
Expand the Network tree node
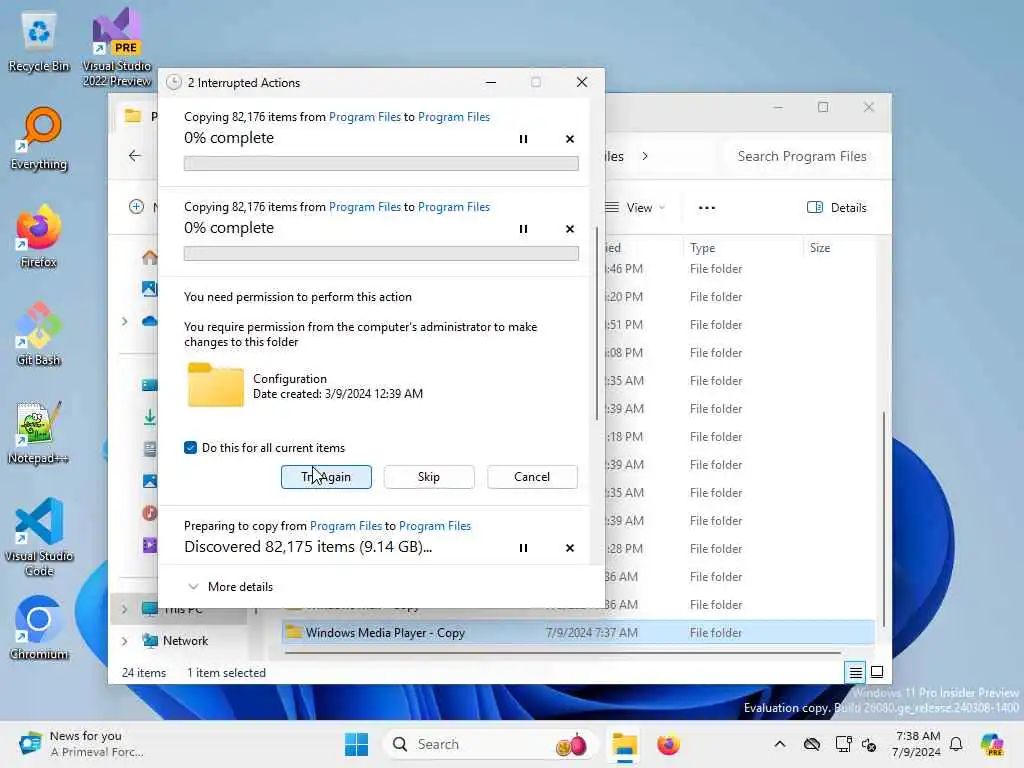click(125, 641)
